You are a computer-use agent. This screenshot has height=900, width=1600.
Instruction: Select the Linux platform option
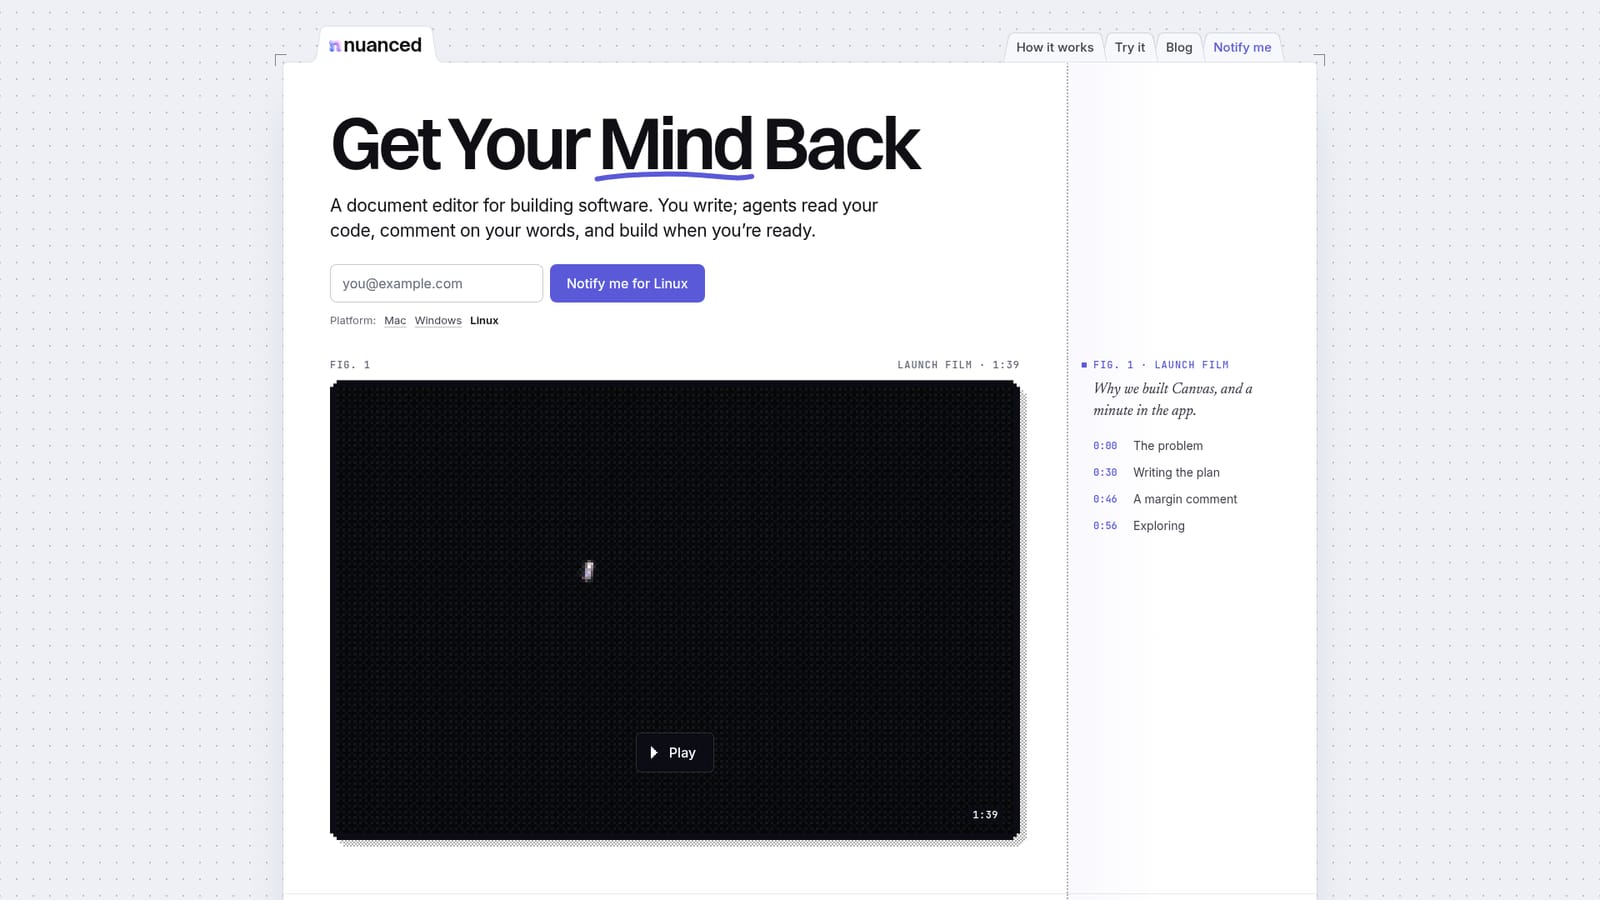coord(484,321)
